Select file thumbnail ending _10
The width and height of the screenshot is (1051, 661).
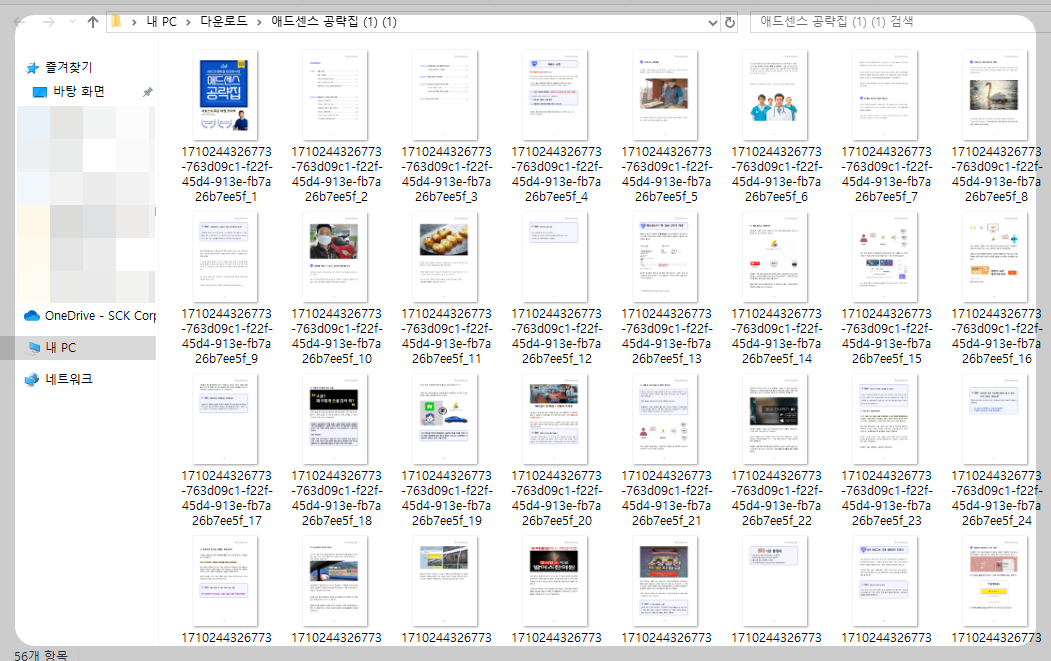click(x=334, y=257)
